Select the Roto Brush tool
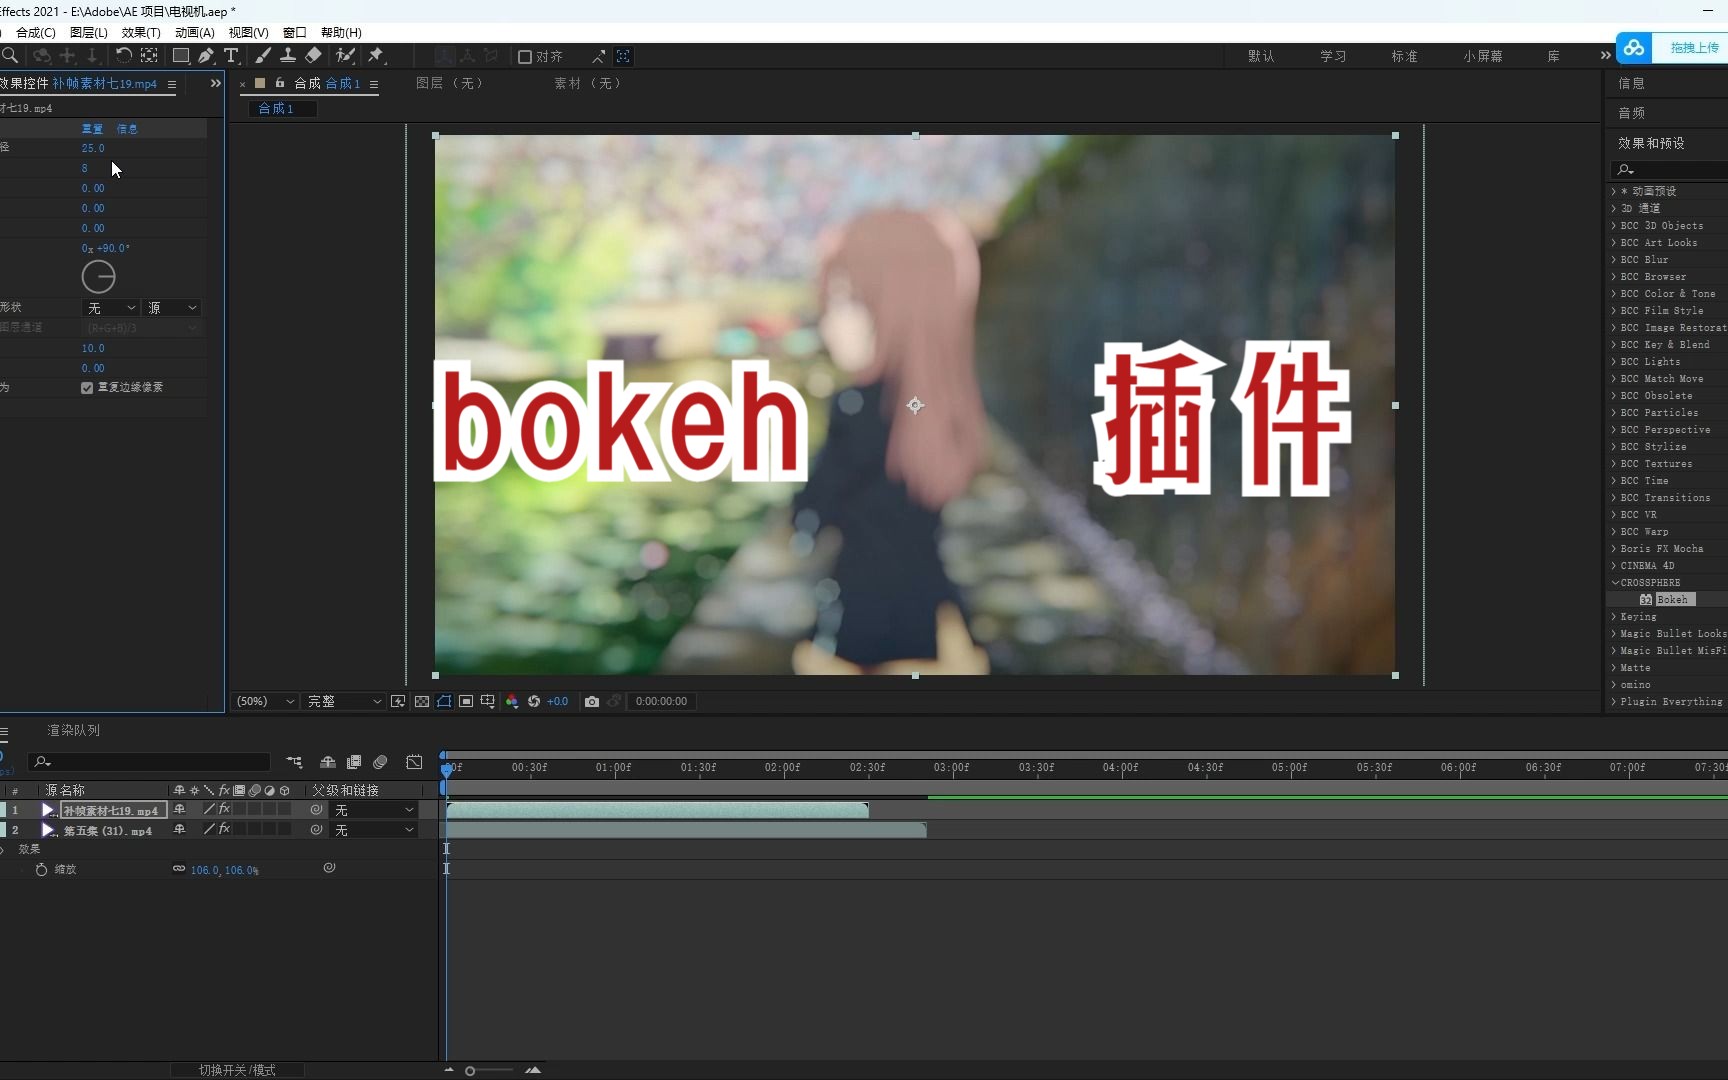 point(345,56)
